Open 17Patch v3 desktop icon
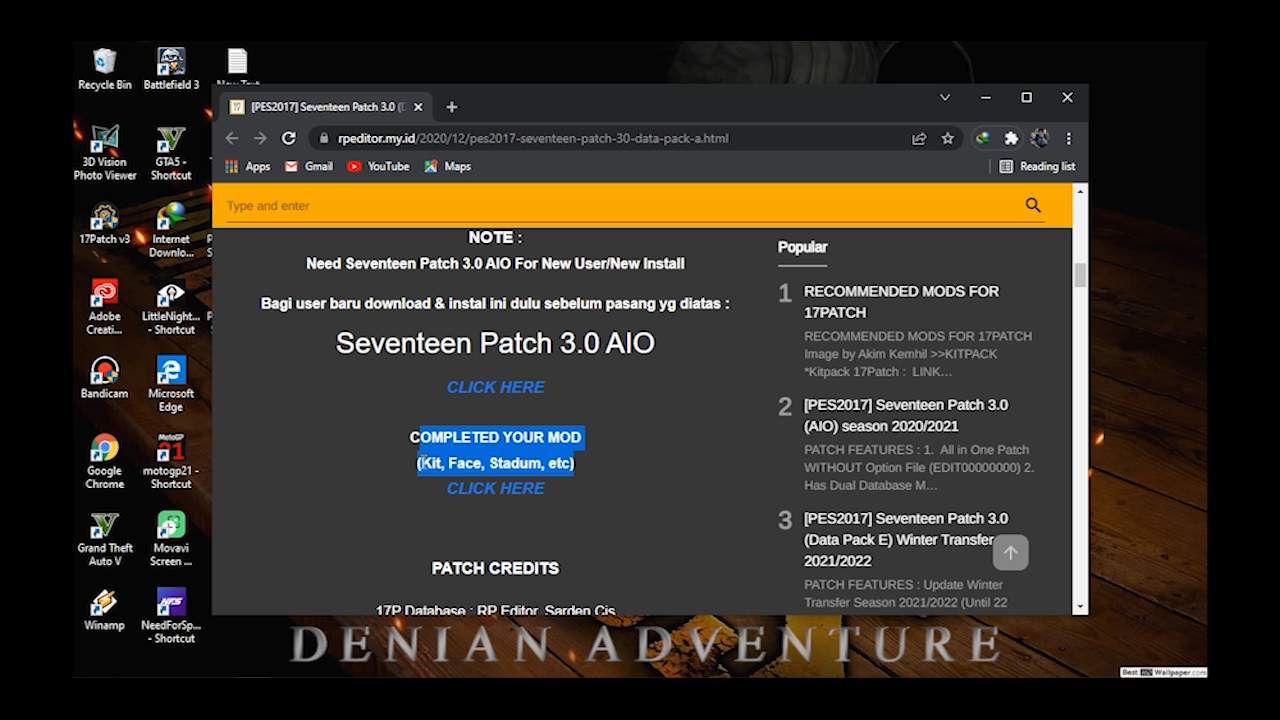 [x=104, y=224]
